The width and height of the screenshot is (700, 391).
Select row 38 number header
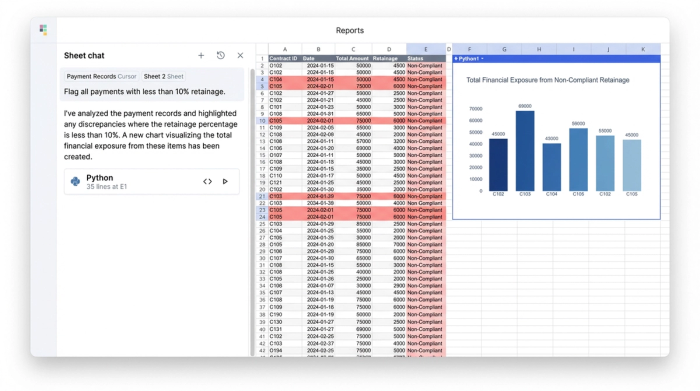click(262, 315)
